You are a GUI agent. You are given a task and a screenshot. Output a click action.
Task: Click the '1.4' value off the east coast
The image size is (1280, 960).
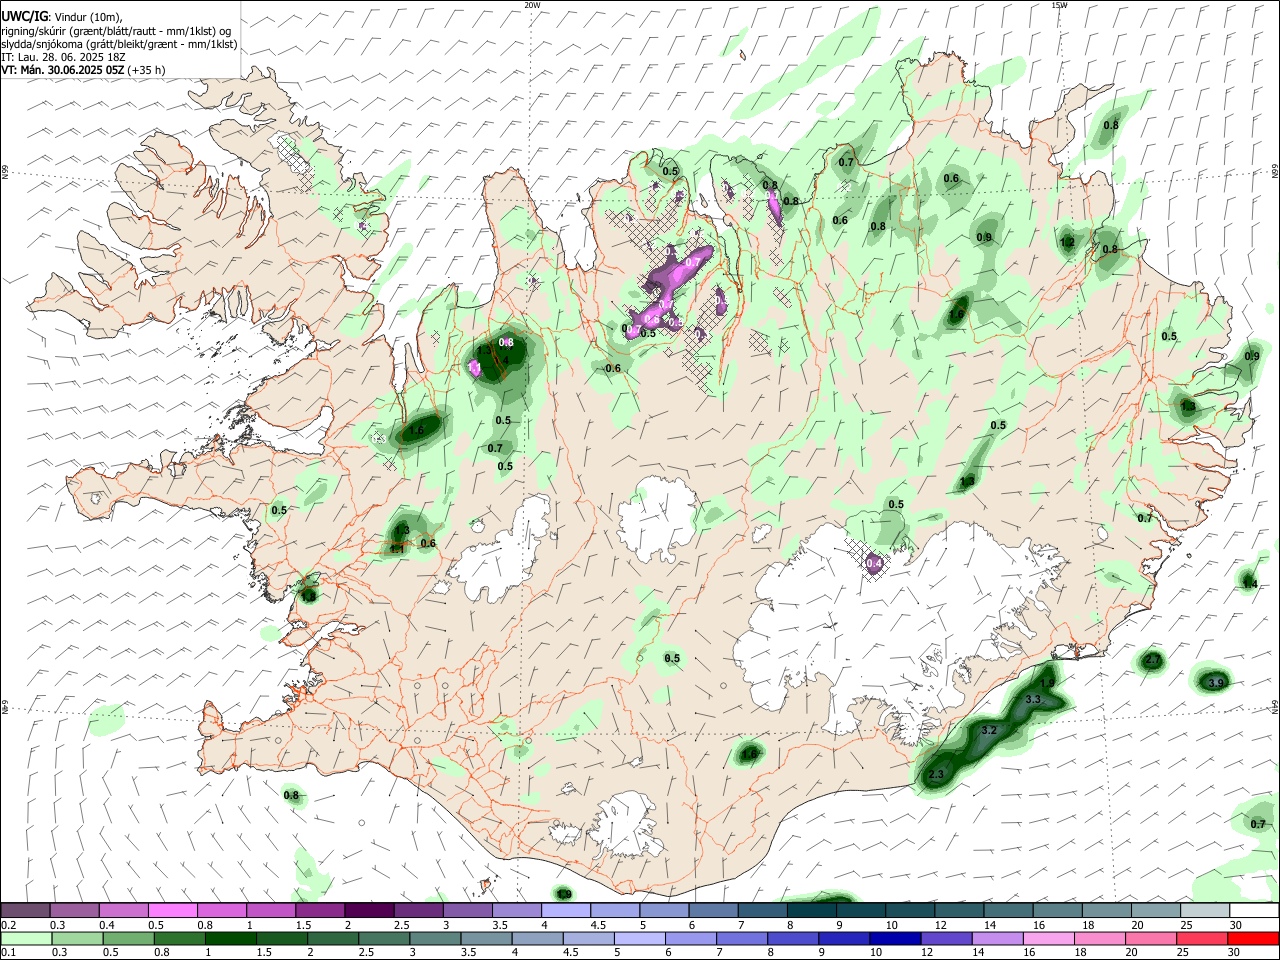click(1250, 582)
